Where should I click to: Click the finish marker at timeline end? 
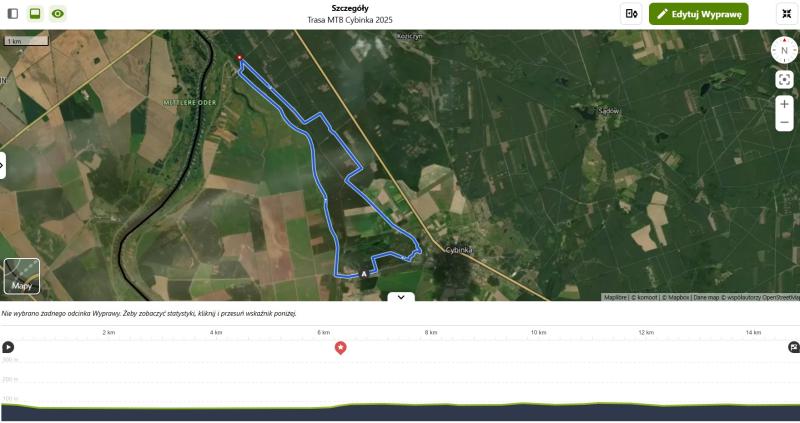pyautogui.click(x=794, y=347)
